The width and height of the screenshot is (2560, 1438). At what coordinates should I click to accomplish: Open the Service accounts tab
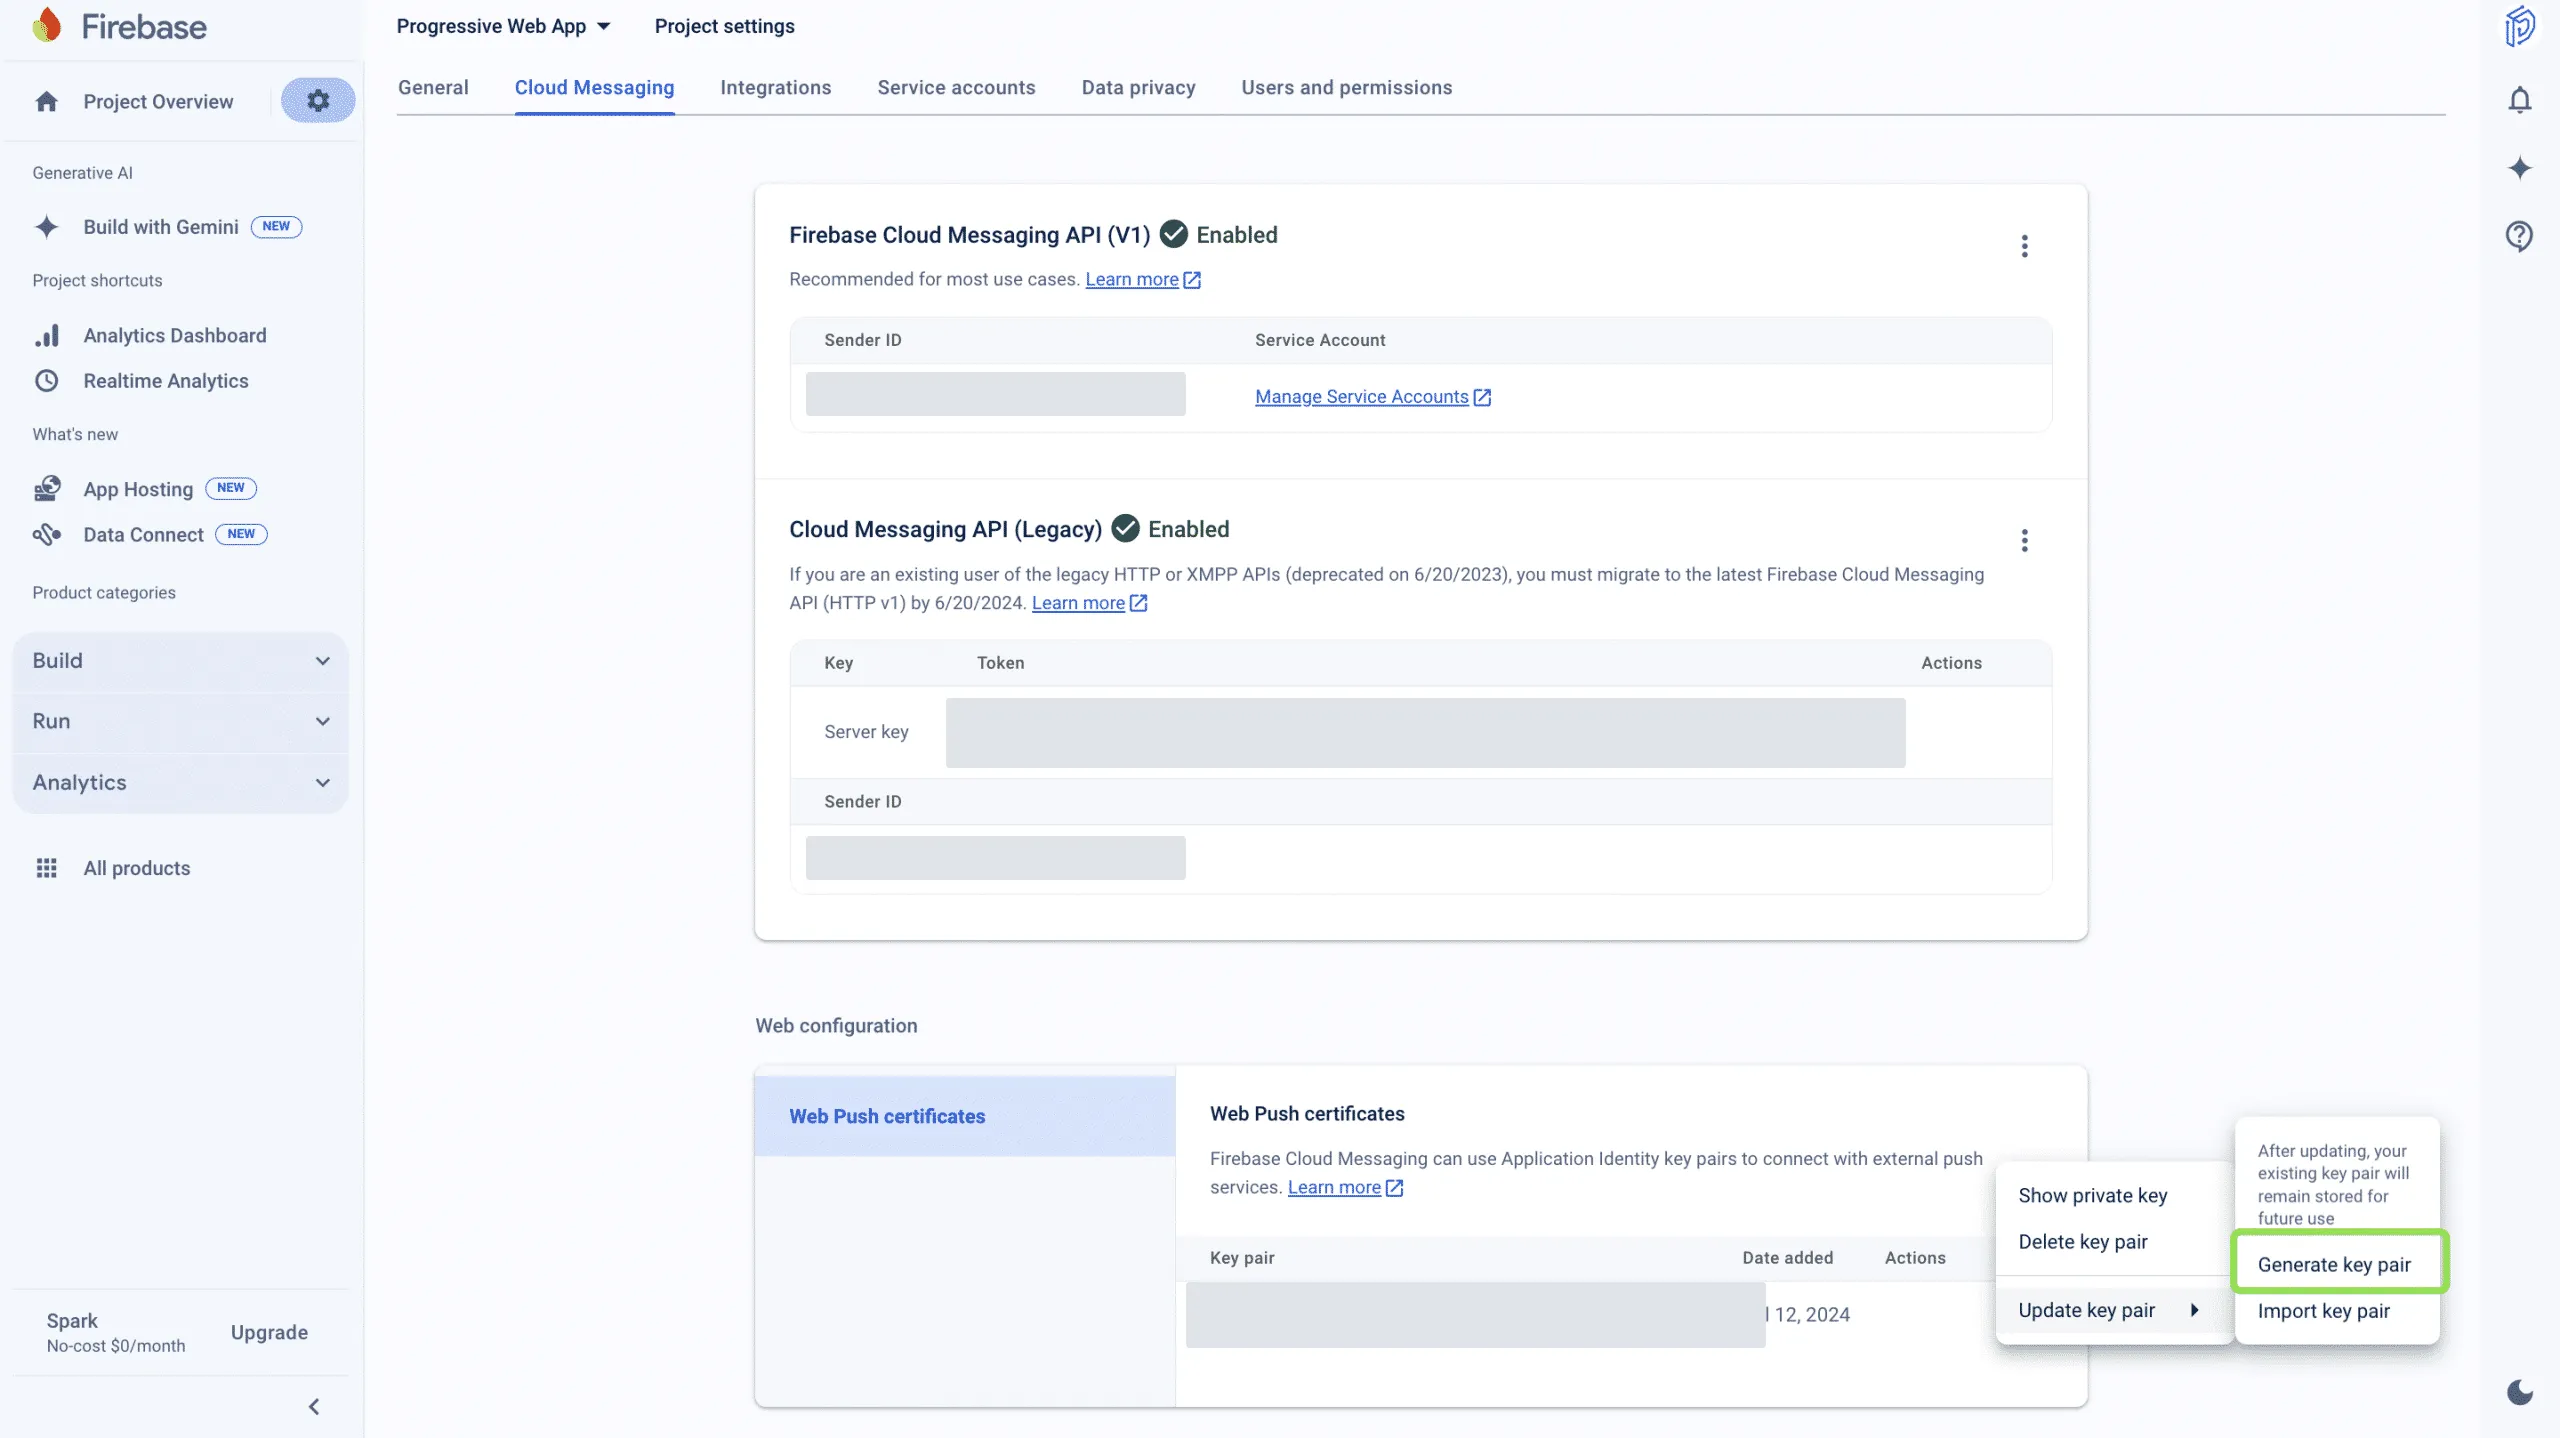[956, 88]
